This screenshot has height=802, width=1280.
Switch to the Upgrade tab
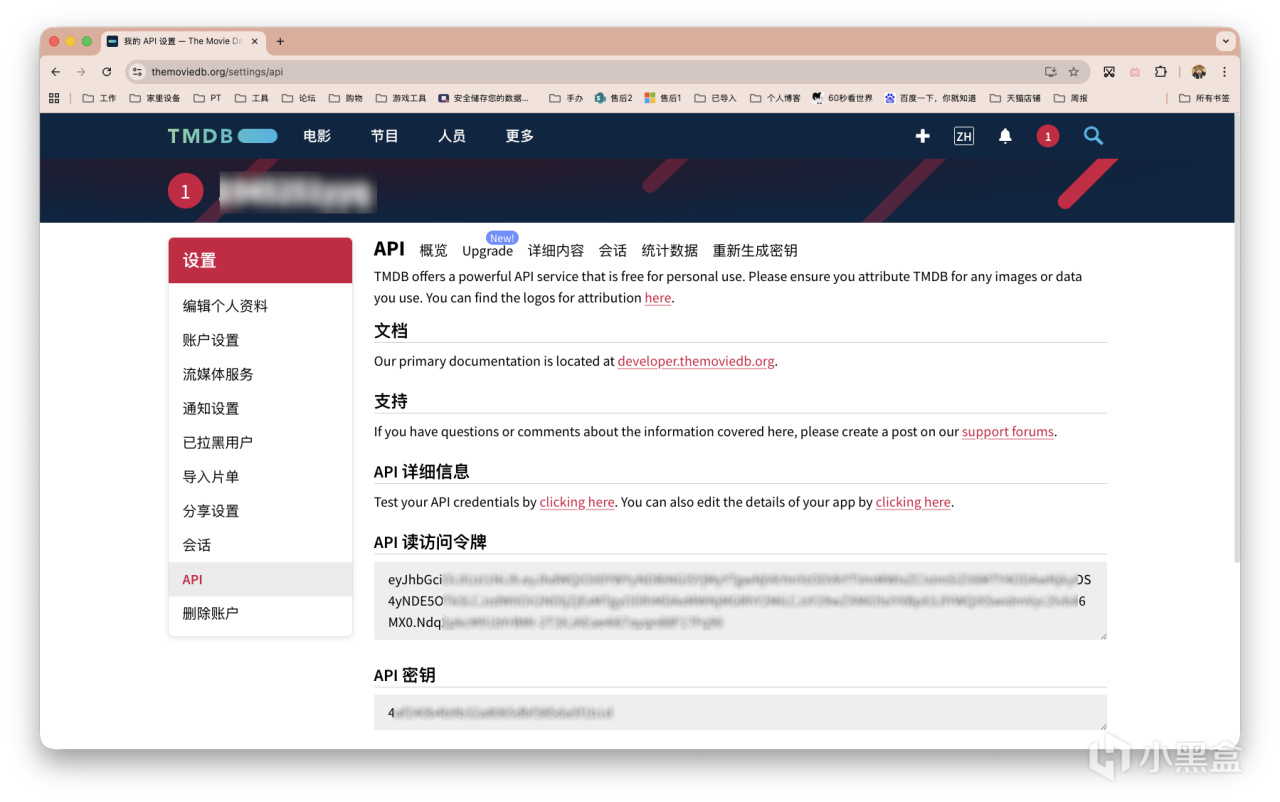point(488,250)
